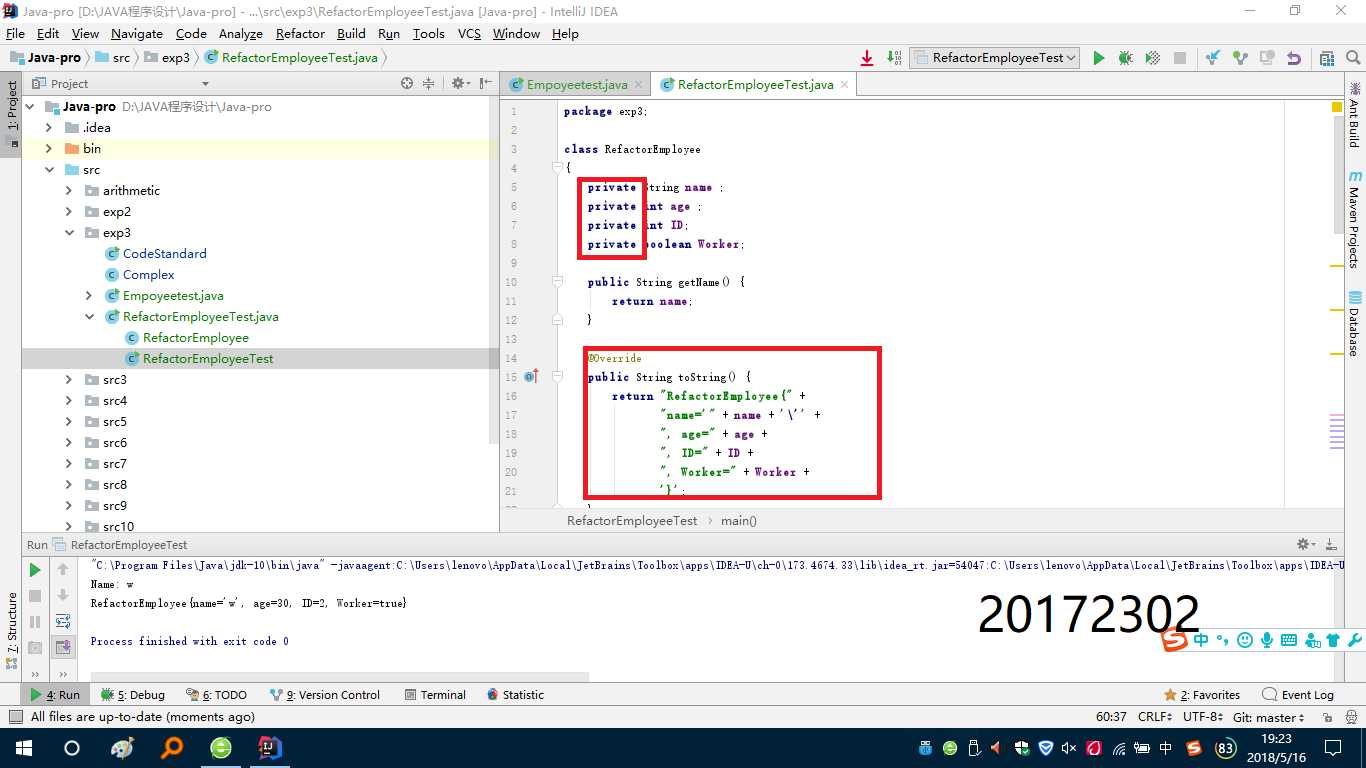Open Project panel gear settings dropdown
The height and width of the screenshot is (768, 1366).
(x=459, y=84)
